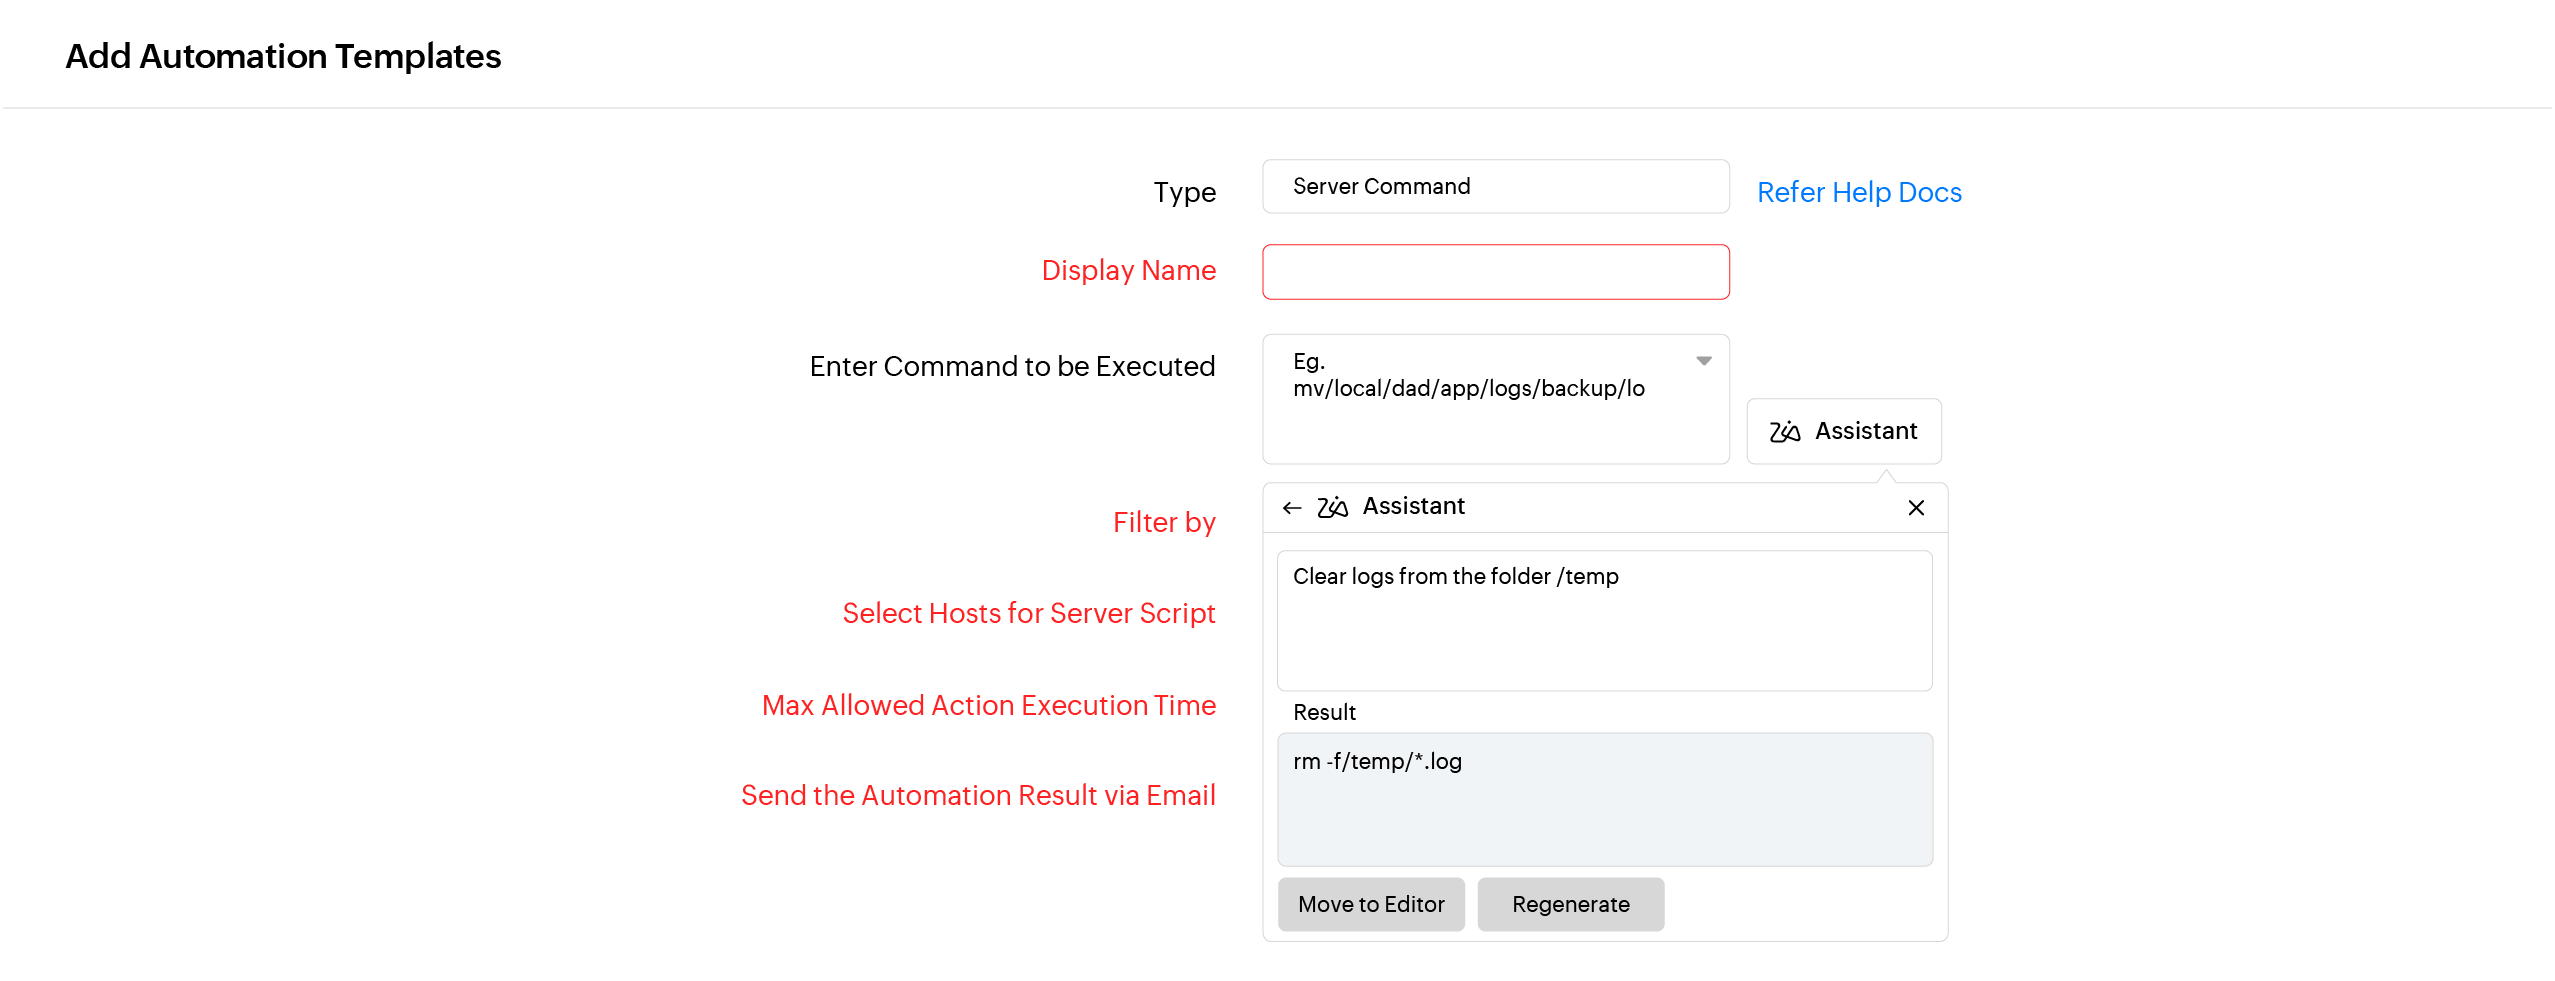The width and height of the screenshot is (2555, 981).
Task: Click the Send the Automation Result via Email label
Action: pos(977,795)
